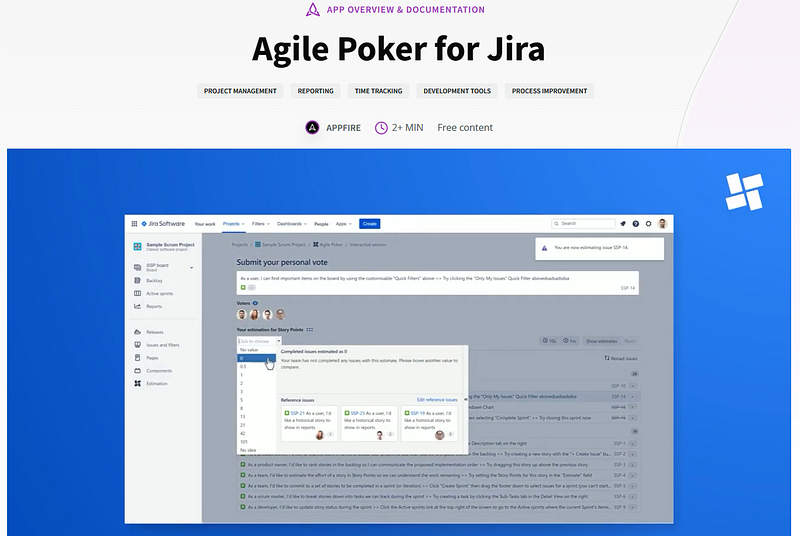Open People in Jira navigation
Viewport: 800px width, 536px height.
[x=321, y=223]
